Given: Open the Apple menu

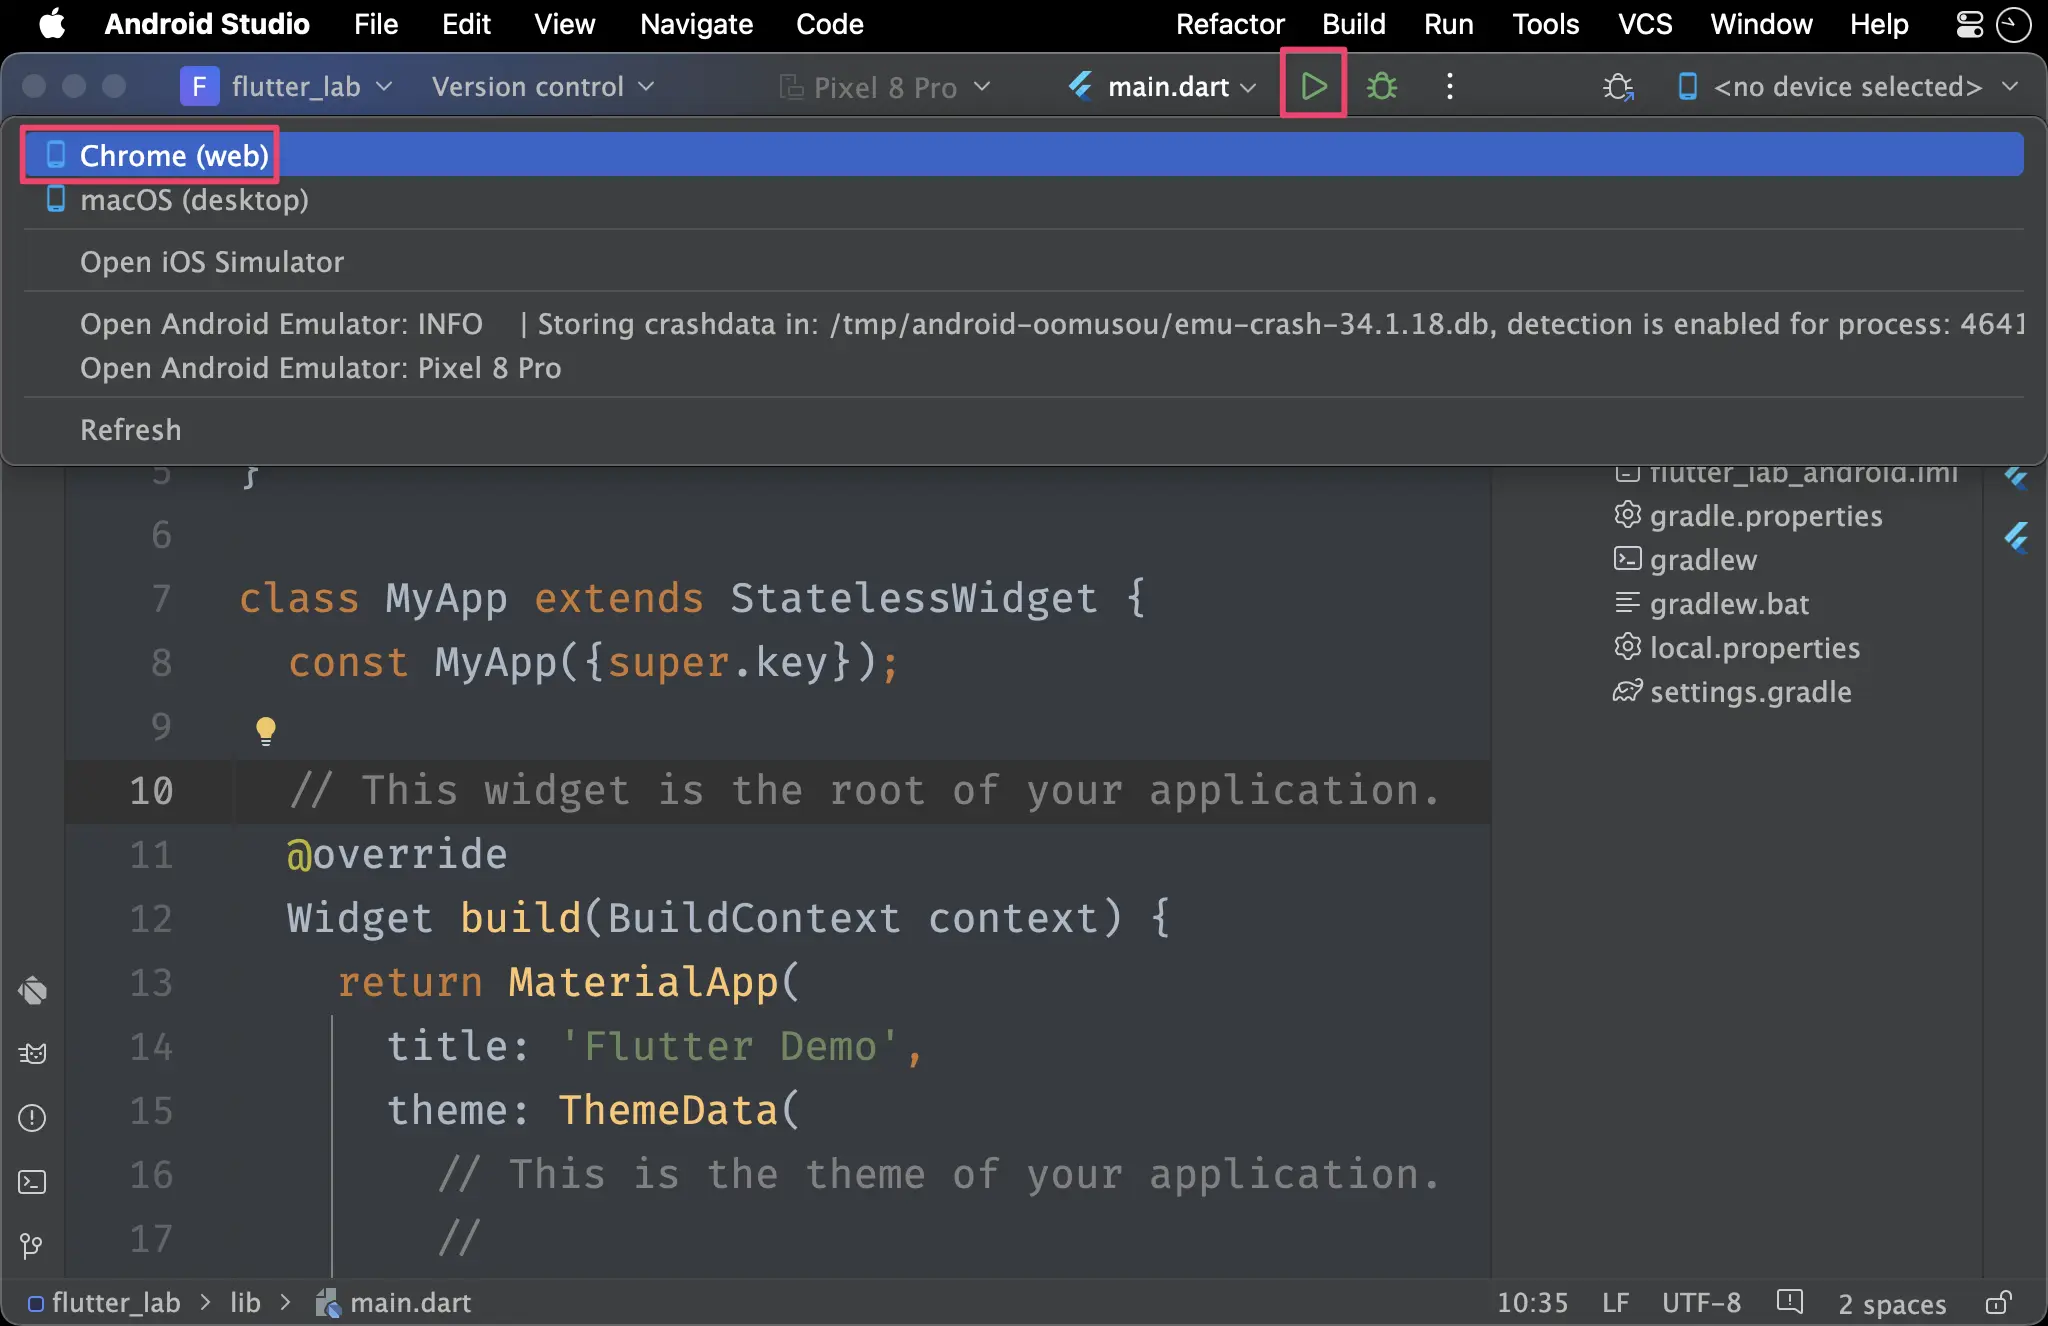Looking at the screenshot, I should 52,23.
